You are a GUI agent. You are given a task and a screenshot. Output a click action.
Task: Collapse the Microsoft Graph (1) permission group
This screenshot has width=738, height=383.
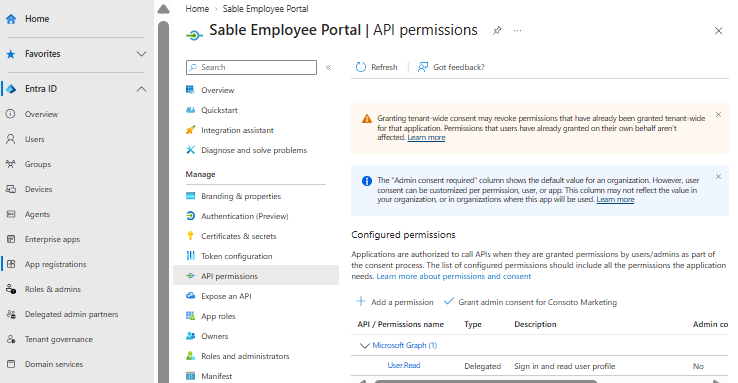click(364, 345)
